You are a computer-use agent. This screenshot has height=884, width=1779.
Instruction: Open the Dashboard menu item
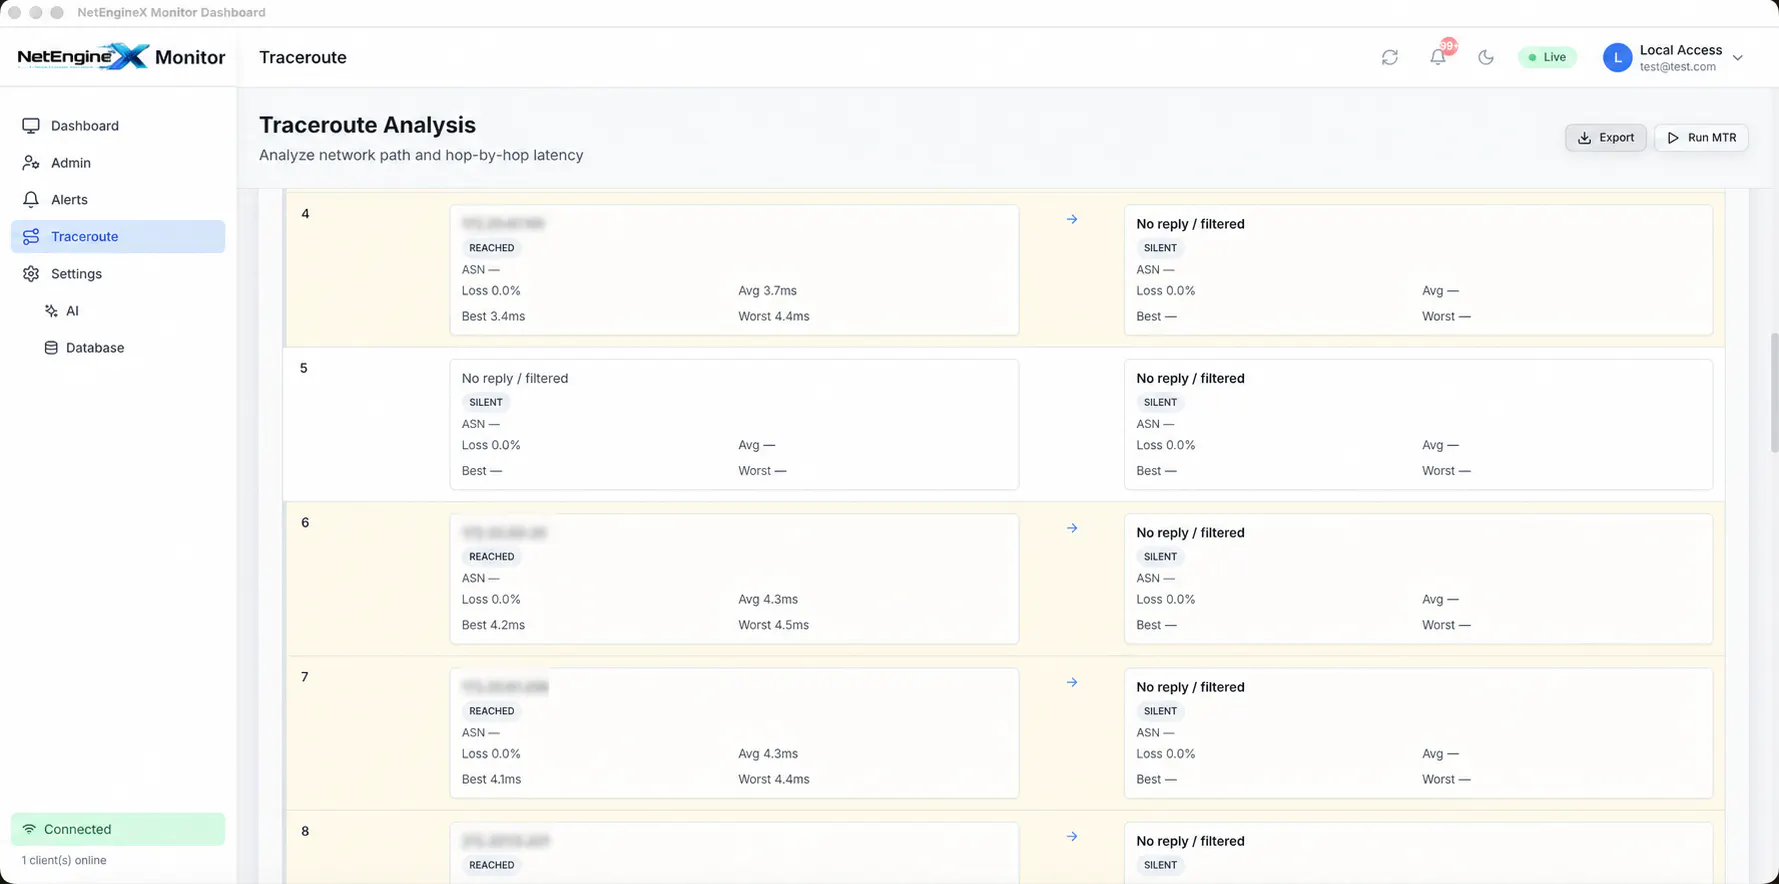point(118,126)
